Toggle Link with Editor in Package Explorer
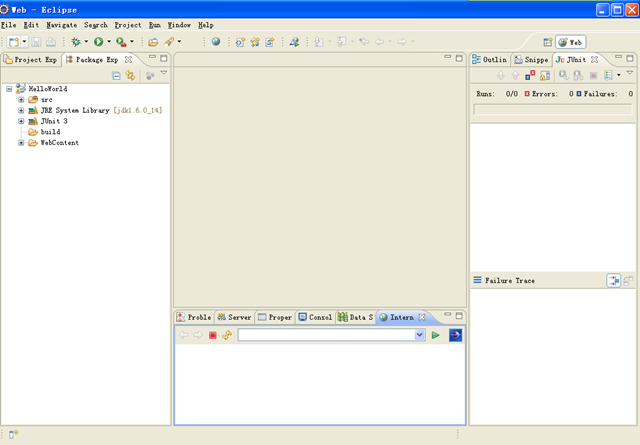This screenshot has width=640, height=445. click(130, 76)
